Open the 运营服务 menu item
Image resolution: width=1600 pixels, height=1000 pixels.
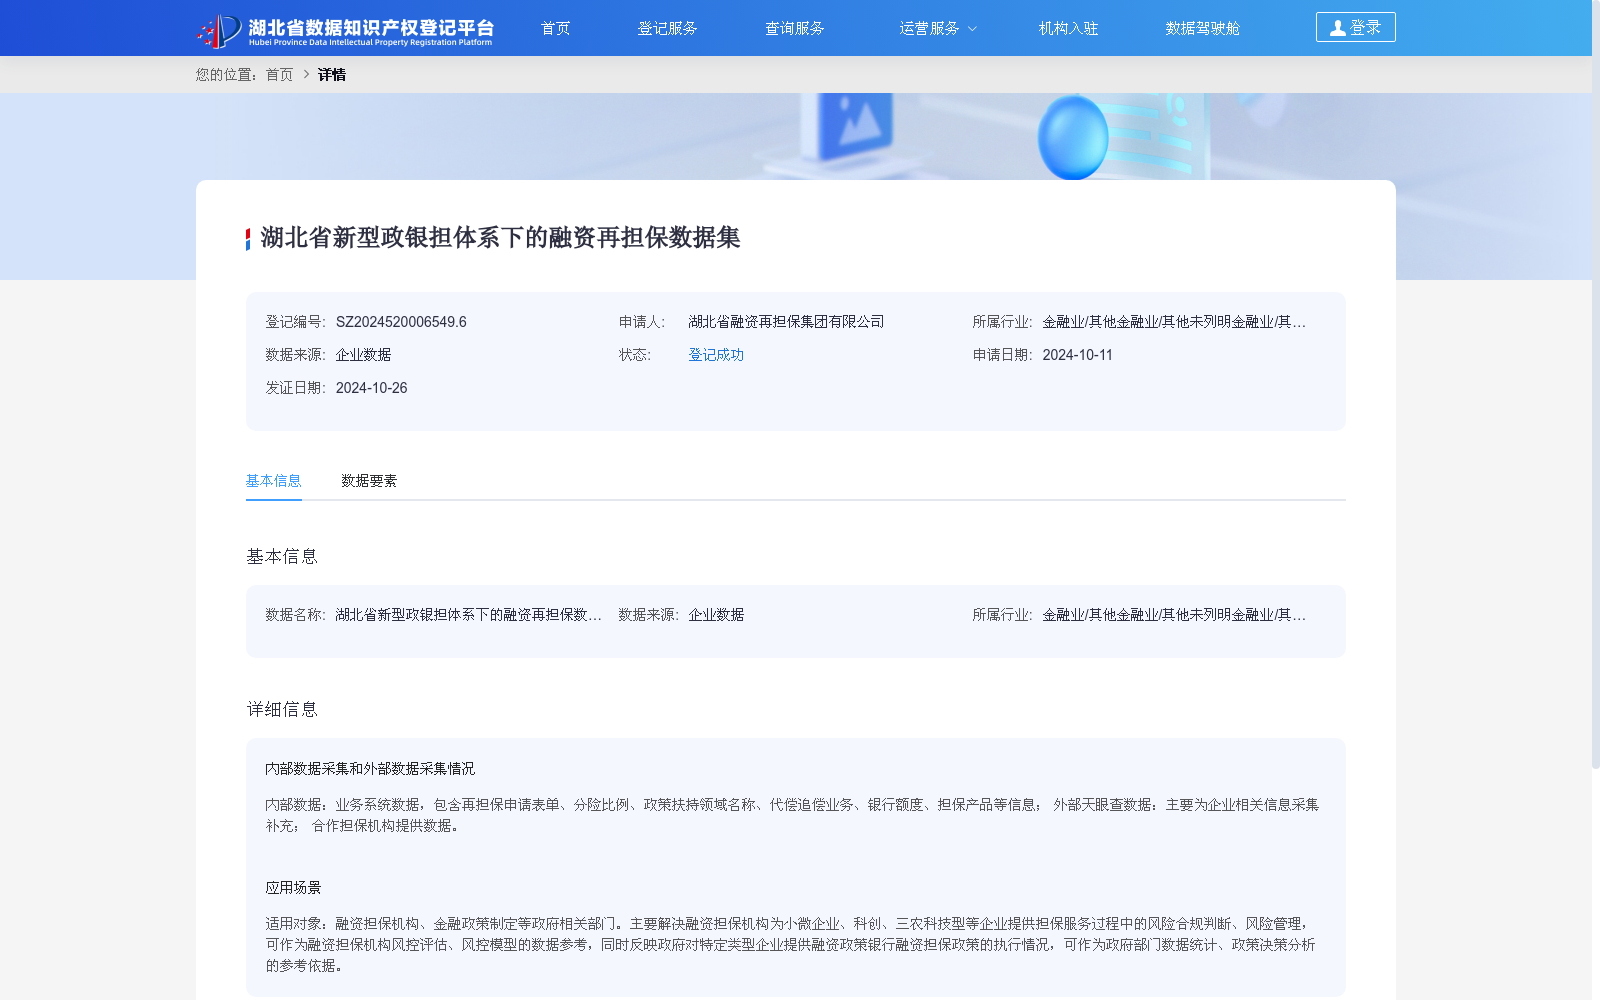[x=929, y=28]
